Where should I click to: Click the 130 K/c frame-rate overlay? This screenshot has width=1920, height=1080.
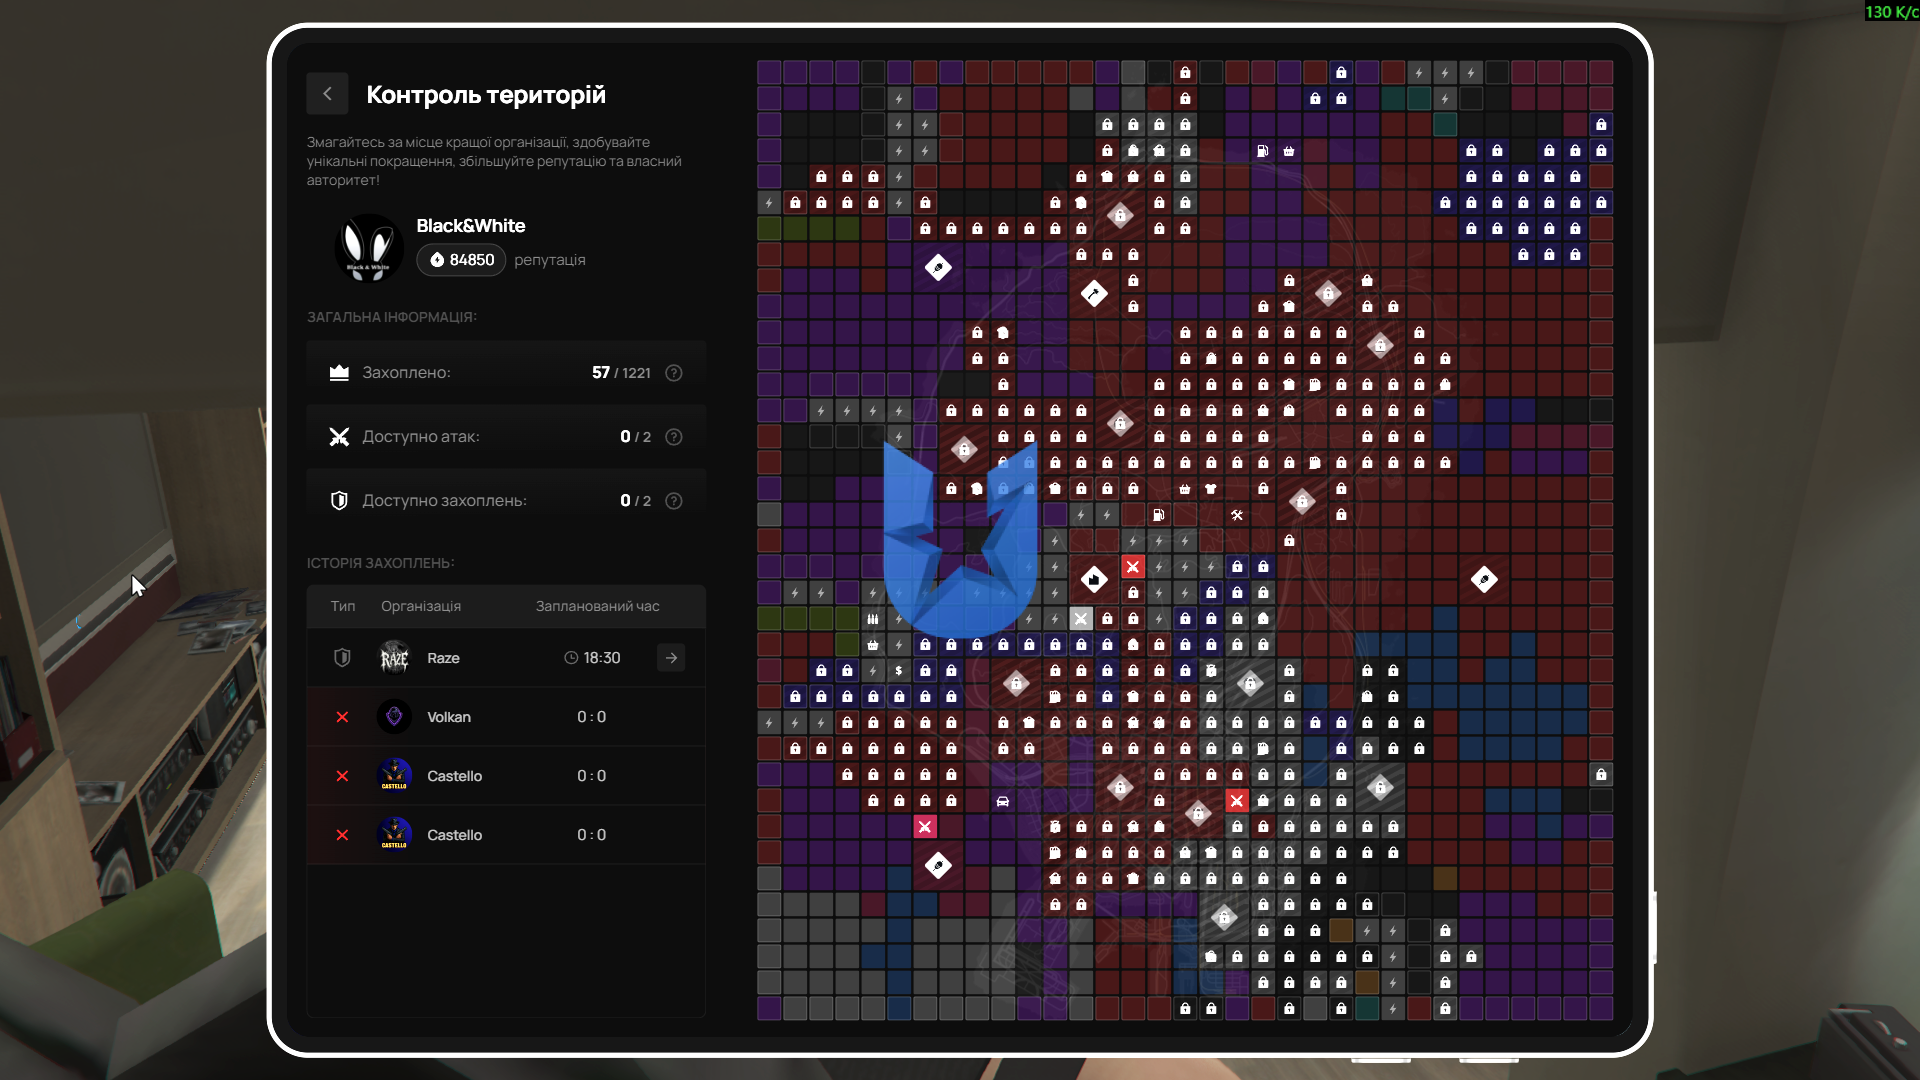coord(1891,12)
